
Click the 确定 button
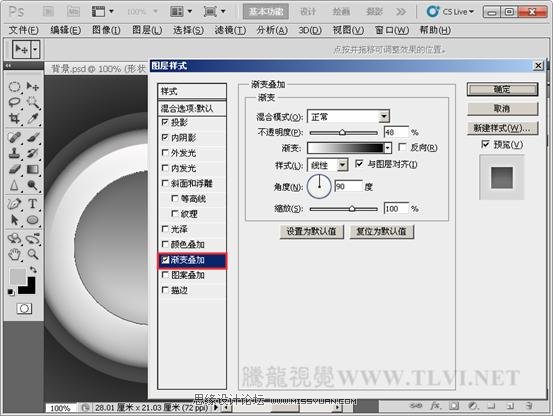502,90
